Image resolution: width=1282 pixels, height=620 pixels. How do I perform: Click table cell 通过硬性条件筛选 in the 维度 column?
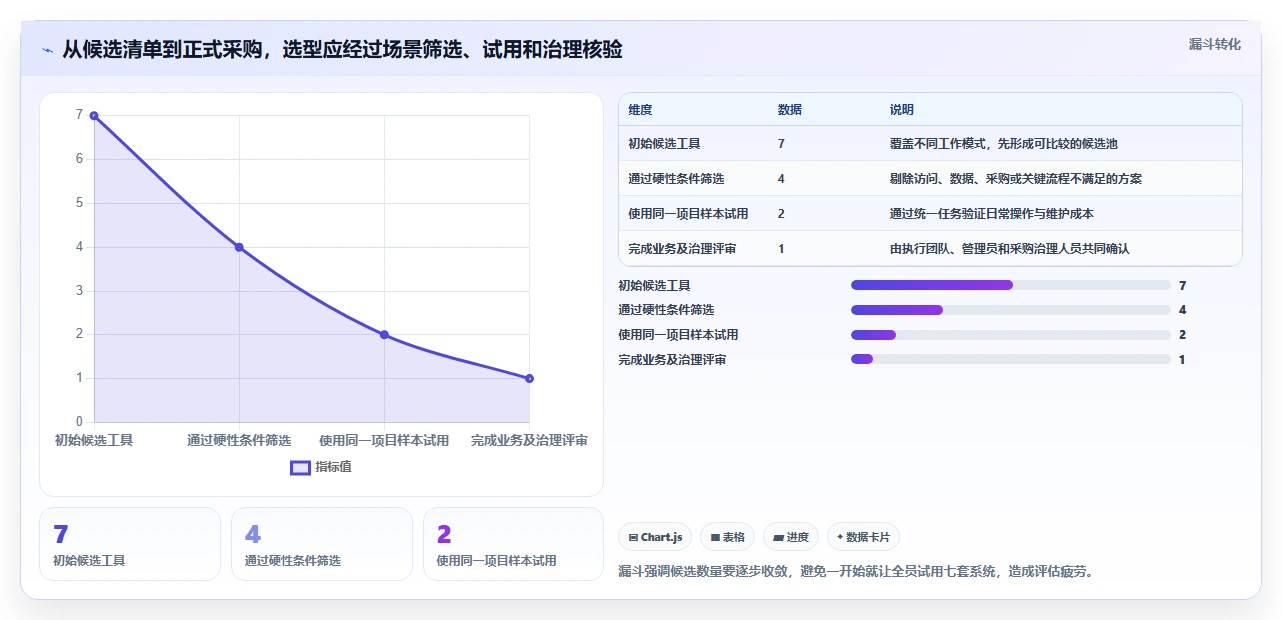pos(676,179)
